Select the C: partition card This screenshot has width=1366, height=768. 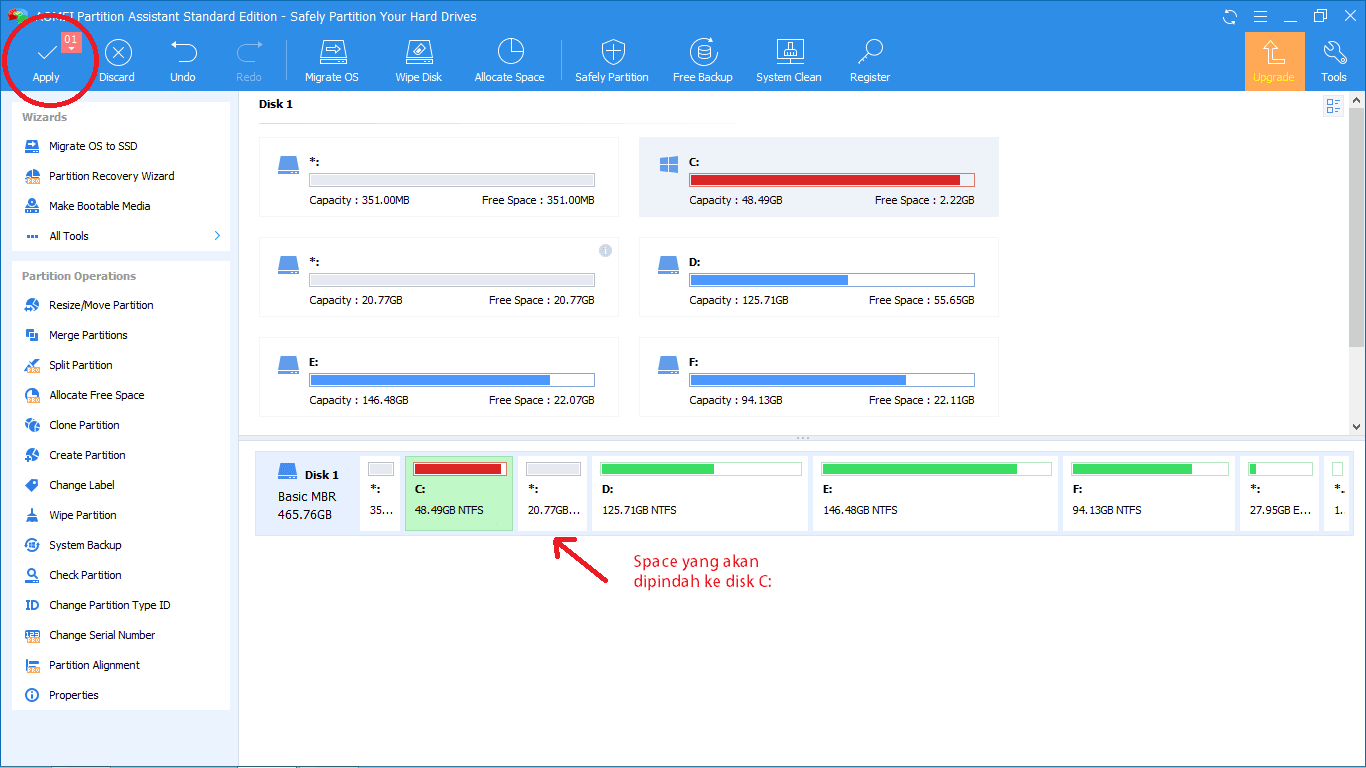point(819,177)
